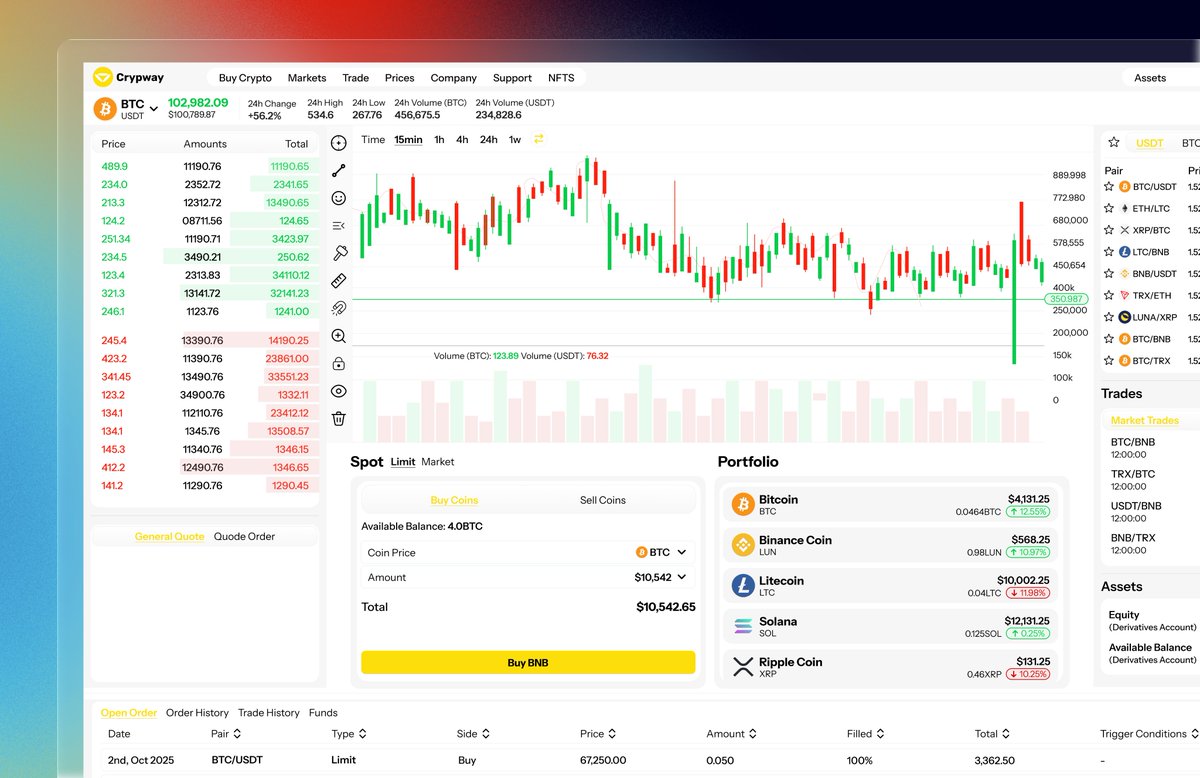Click the Solana icon in Portfolio
This screenshot has width=1200, height=778.
coord(742,626)
